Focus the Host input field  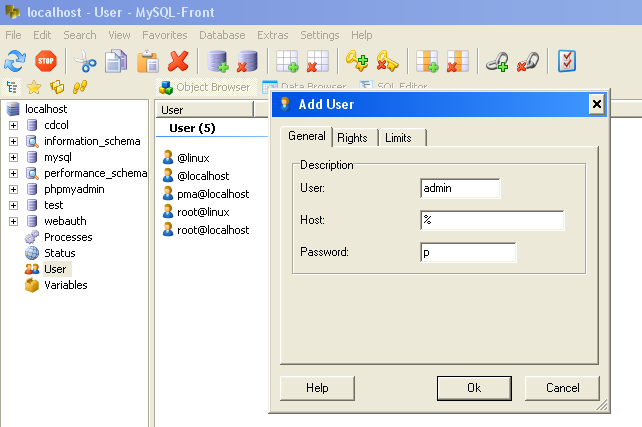(492, 221)
